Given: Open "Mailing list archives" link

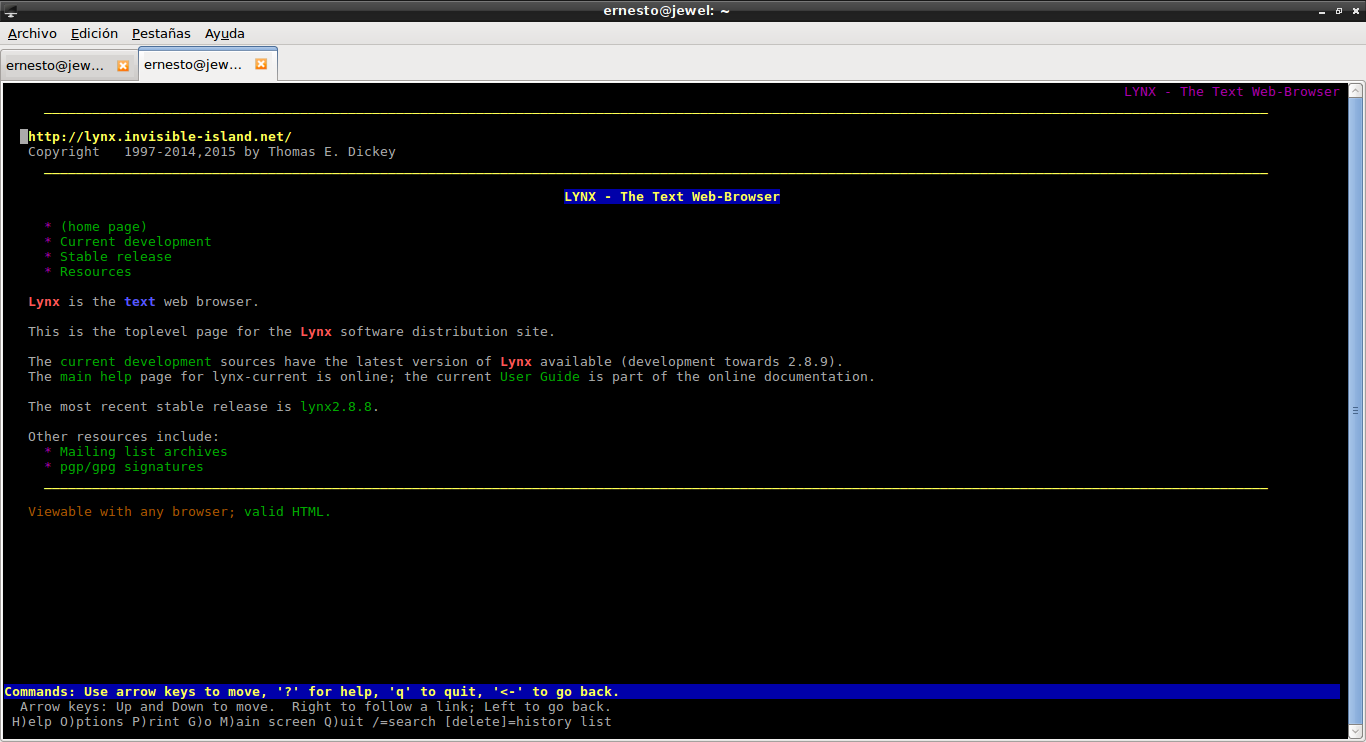Looking at the screenshot, I should coord(143,452).
